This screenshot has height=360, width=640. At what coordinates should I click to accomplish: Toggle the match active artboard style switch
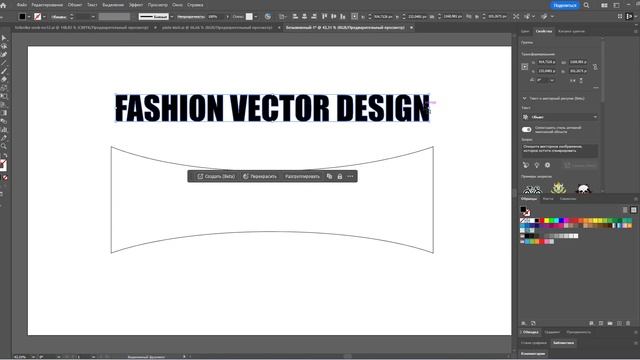tap(527, 129)
